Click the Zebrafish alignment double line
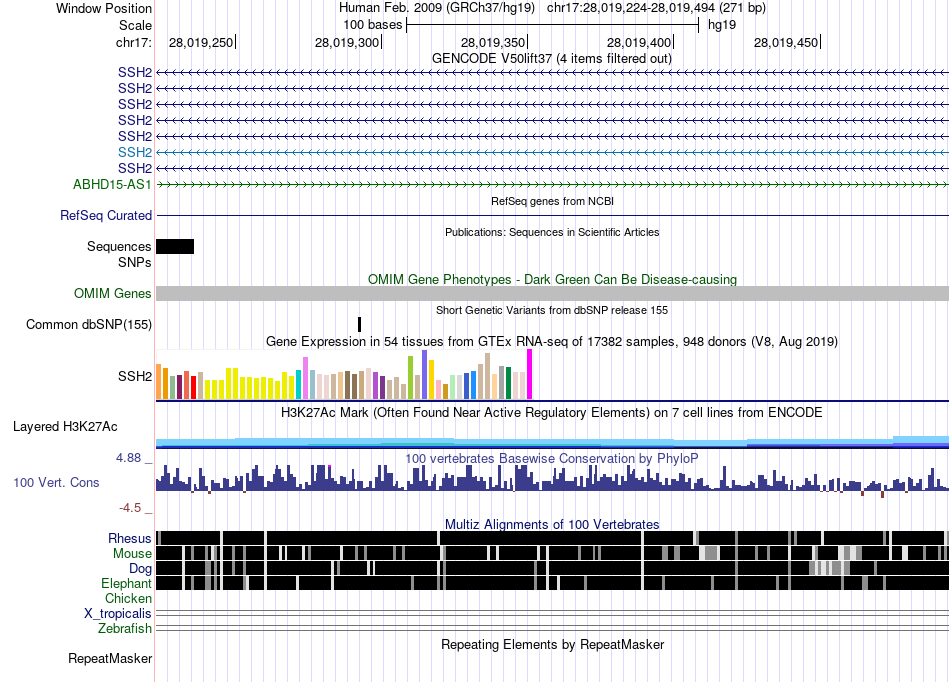Image resolution: width=950 pixels, height=682 pixels. coord(553,628)
